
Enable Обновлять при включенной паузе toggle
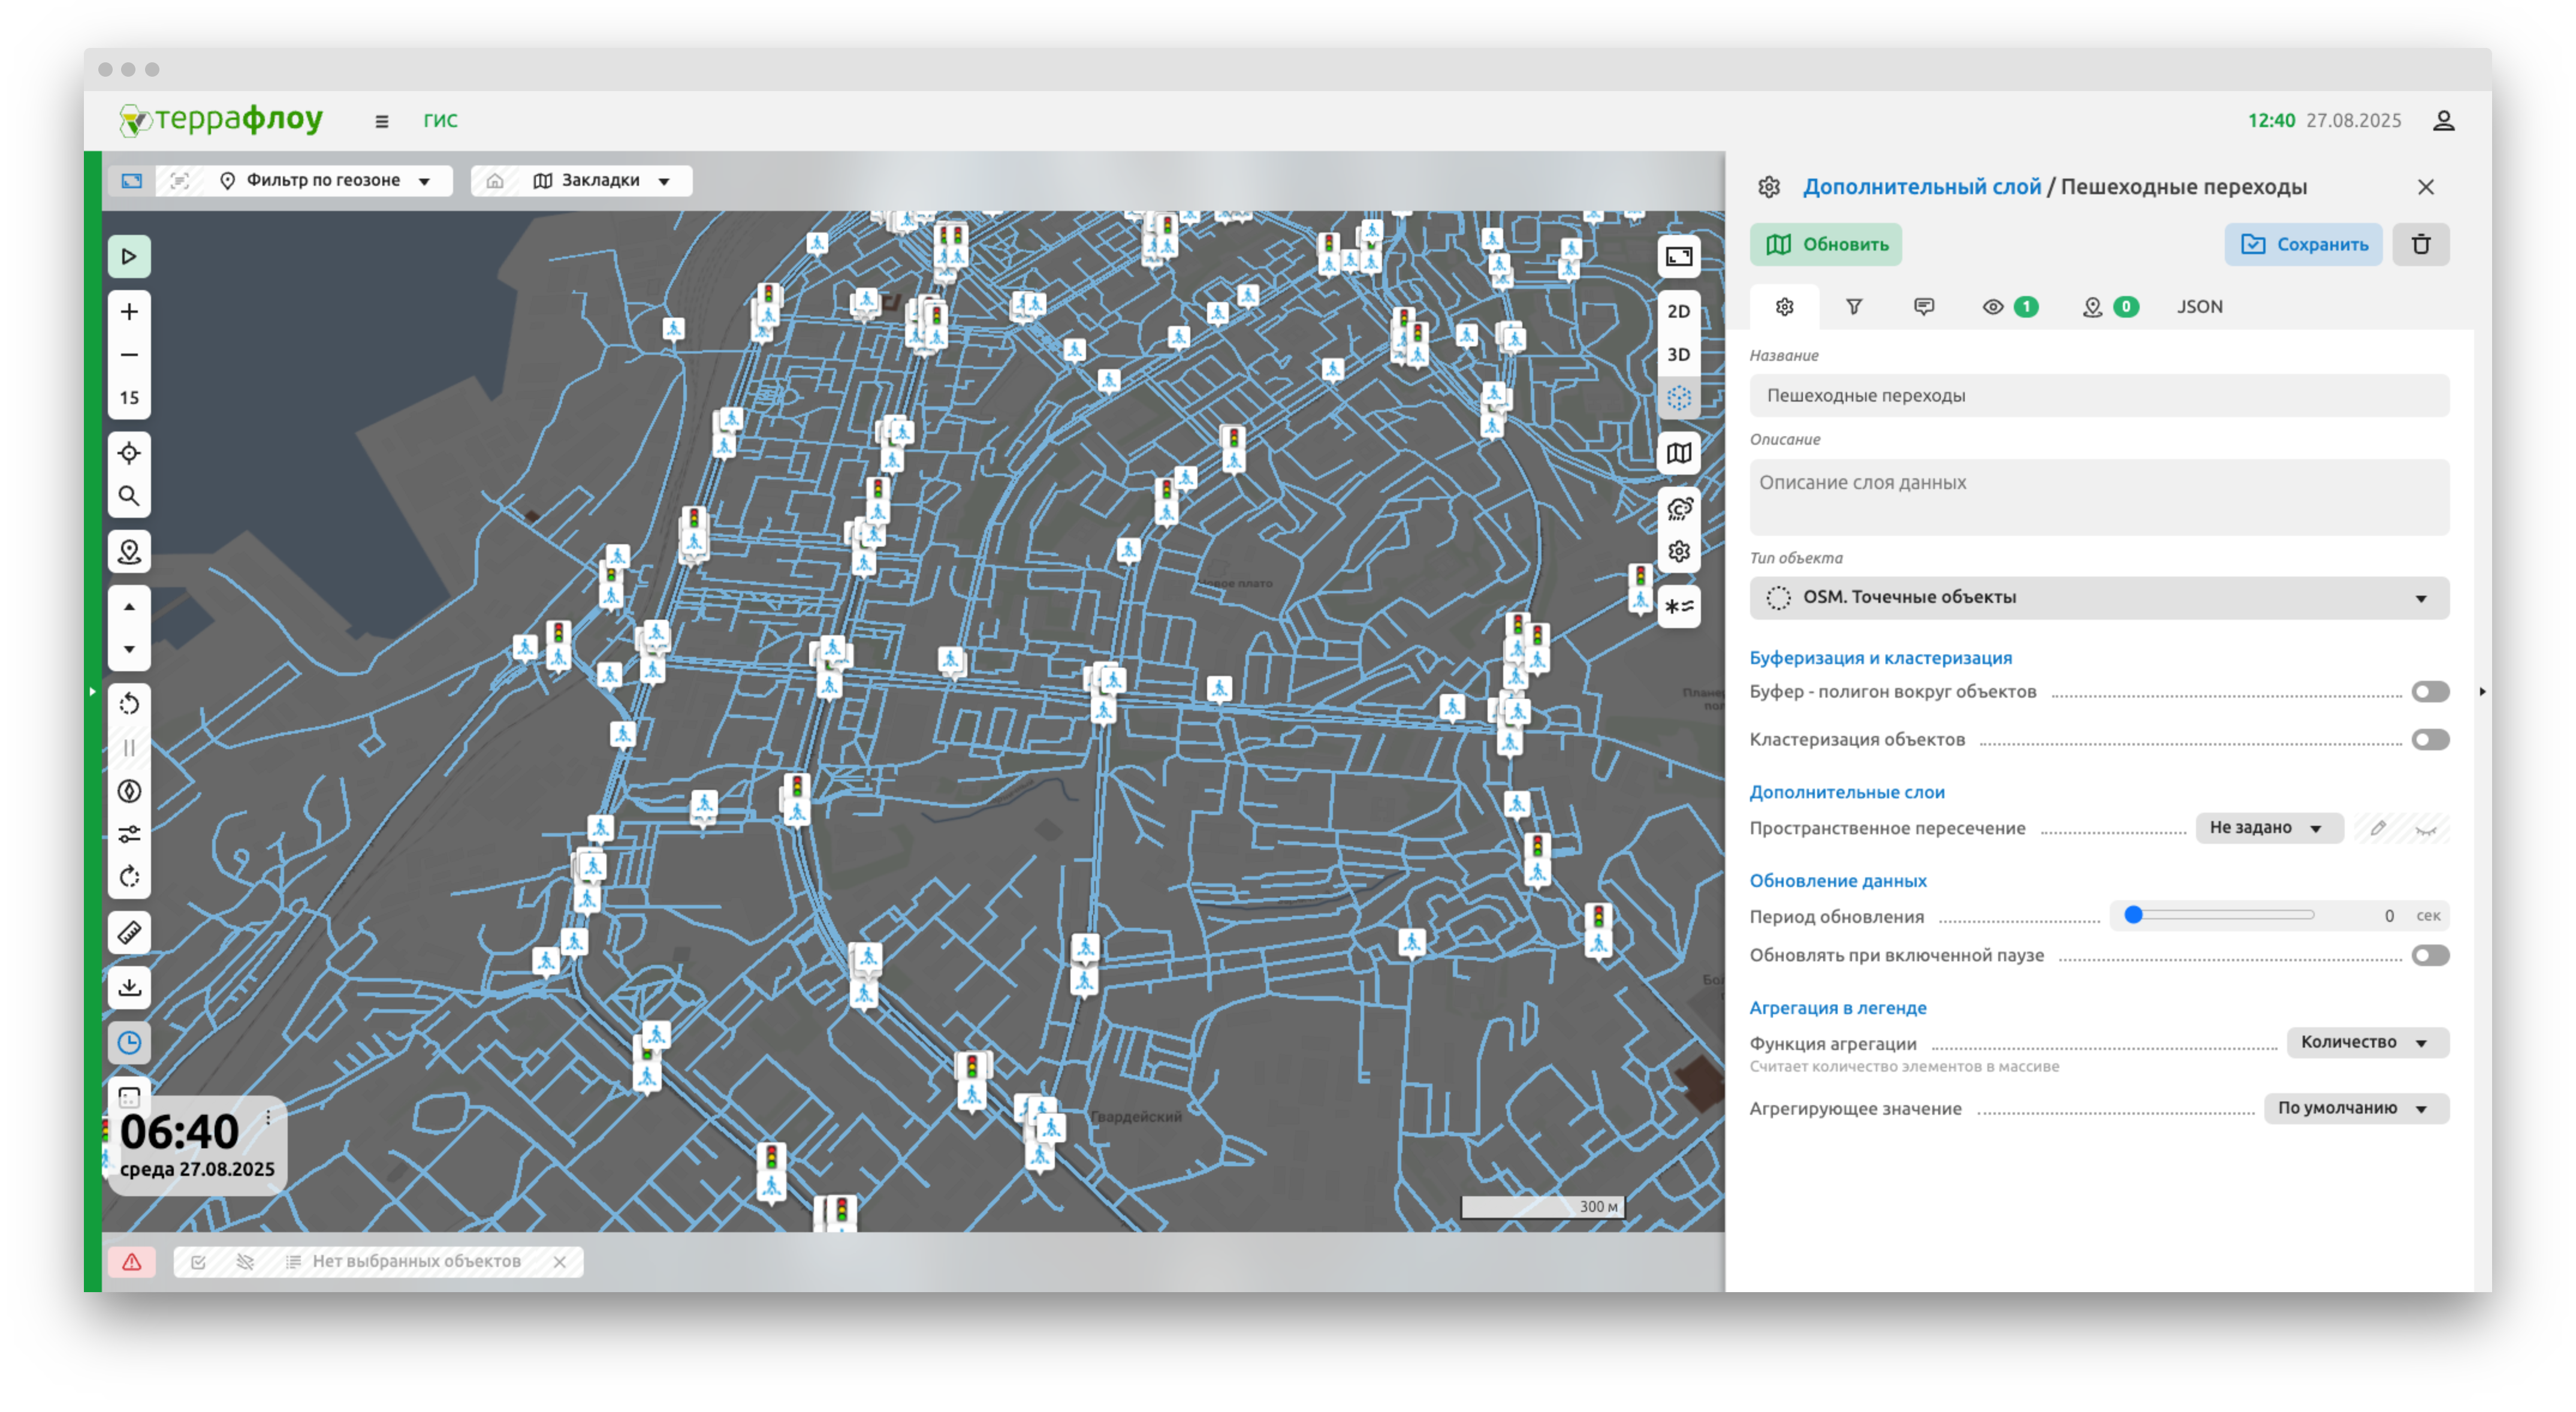pyautogui.click(x=2430, y=956)
